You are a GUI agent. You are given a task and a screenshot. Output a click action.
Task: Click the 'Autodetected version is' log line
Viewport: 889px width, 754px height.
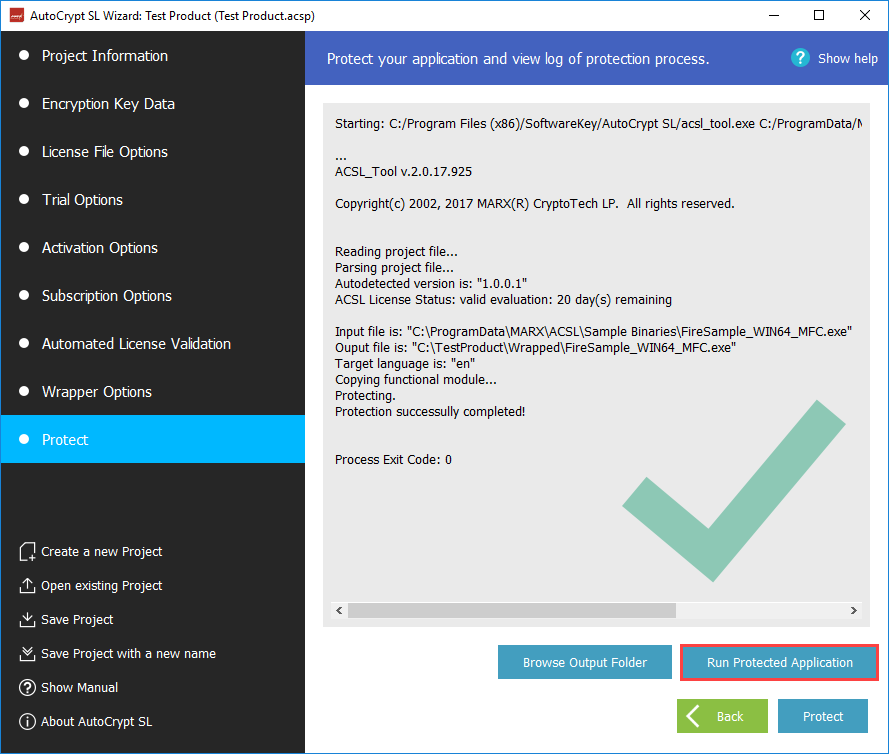tap(431, 283)
